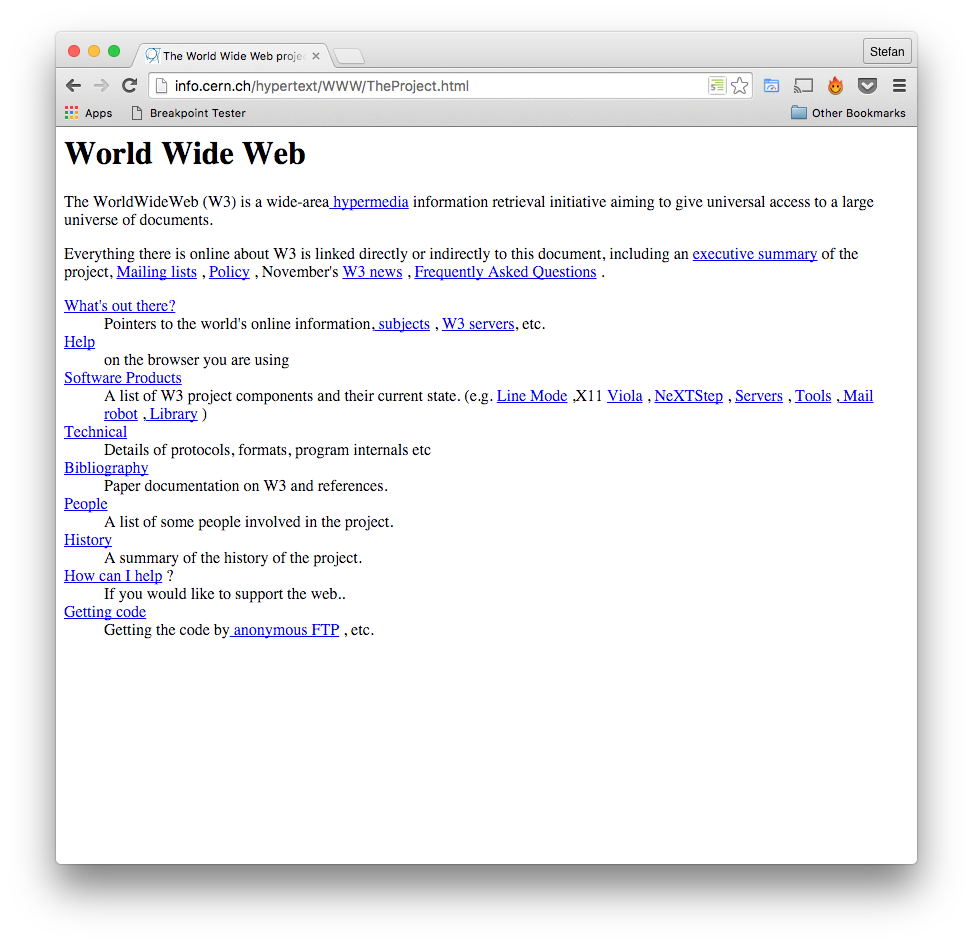973x944 pixels.
Task: Click text 'Paper documentation on W3 and references.'
Action: click(x=246, y=486)
